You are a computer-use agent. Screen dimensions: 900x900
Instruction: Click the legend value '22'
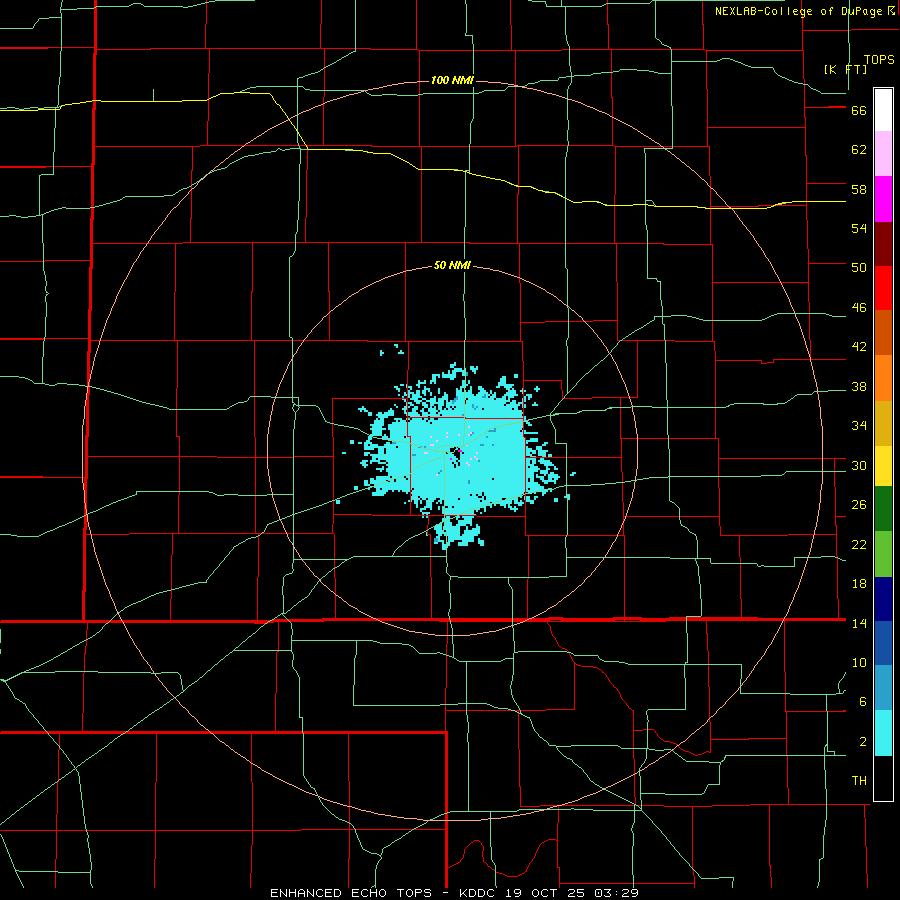point(859,544)
